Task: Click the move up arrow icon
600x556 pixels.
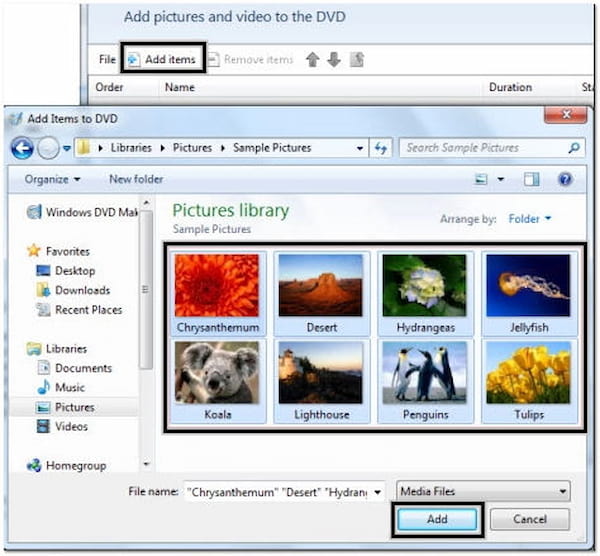Action: tap(313, 60)
